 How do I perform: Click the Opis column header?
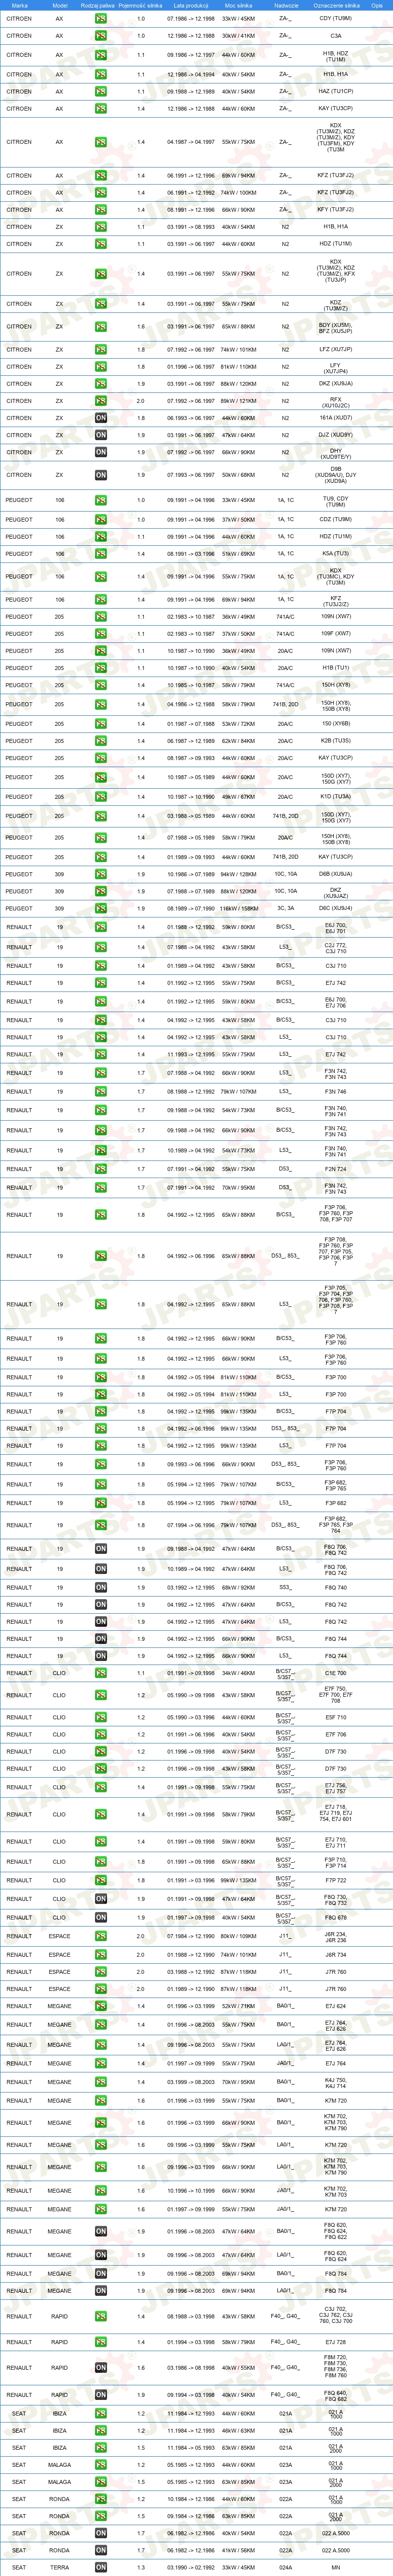click(377, 5)
